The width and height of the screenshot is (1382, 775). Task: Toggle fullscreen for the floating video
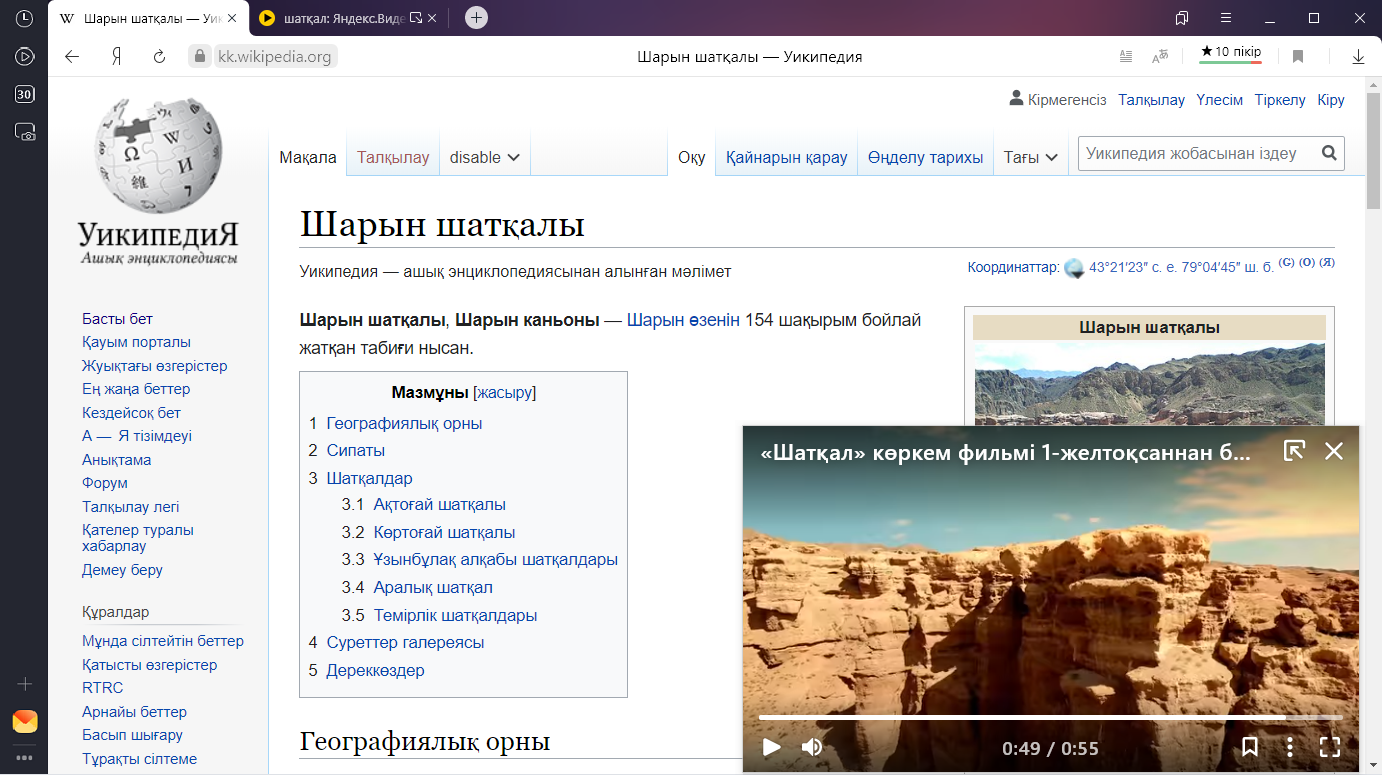tap(1329, 747)
